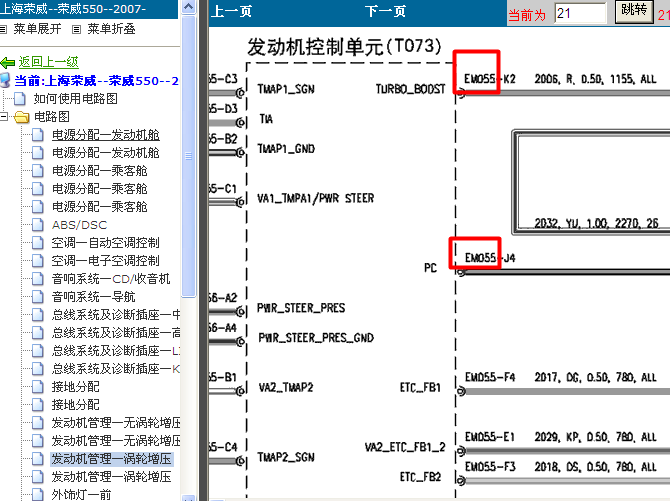Click the EM055-F4 connector label
Image resolution: width=670 pixels, height=501 pixels.
[x=490, y=377]
